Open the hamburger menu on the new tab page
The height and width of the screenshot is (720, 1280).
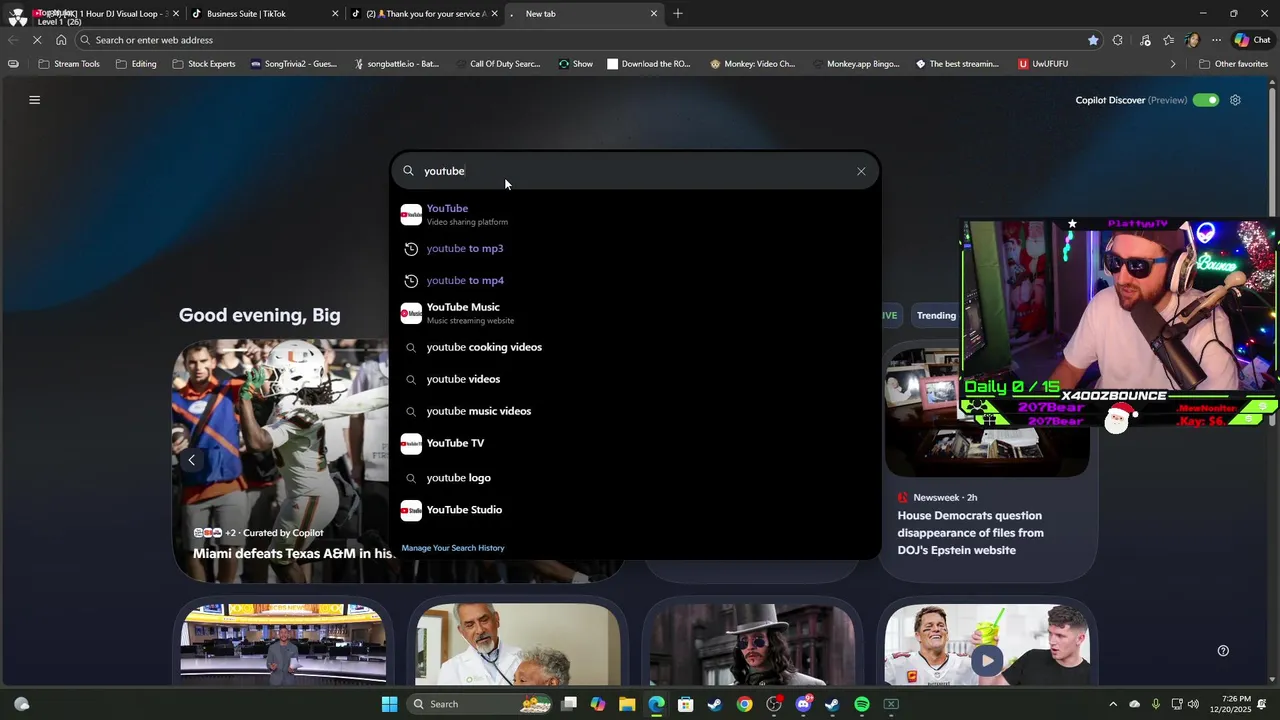click(x=34, y=100)
